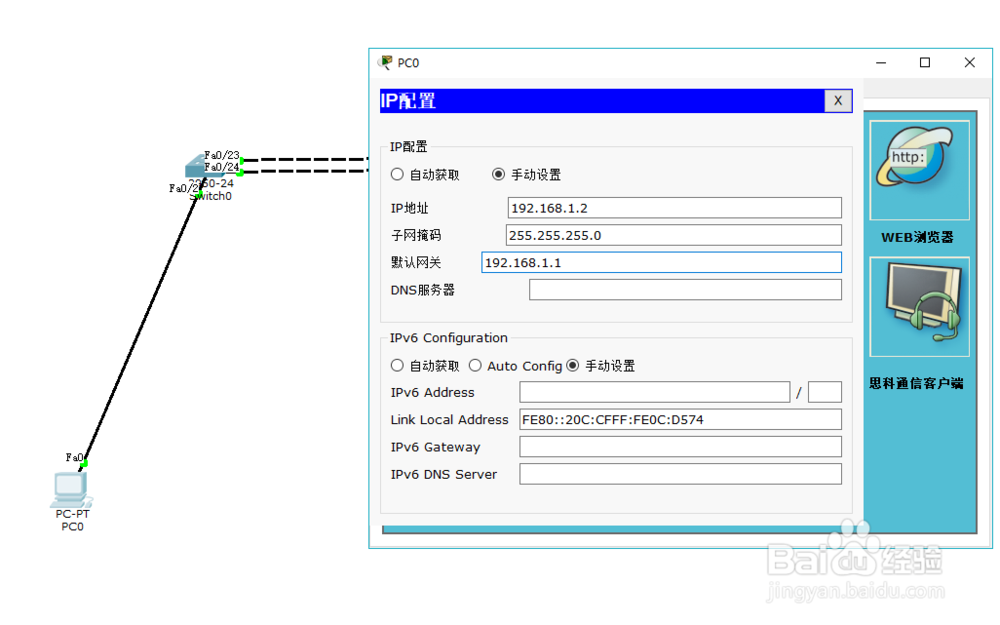
Task: Open the 思科通信客户端 headset icon
Action: 919,307
